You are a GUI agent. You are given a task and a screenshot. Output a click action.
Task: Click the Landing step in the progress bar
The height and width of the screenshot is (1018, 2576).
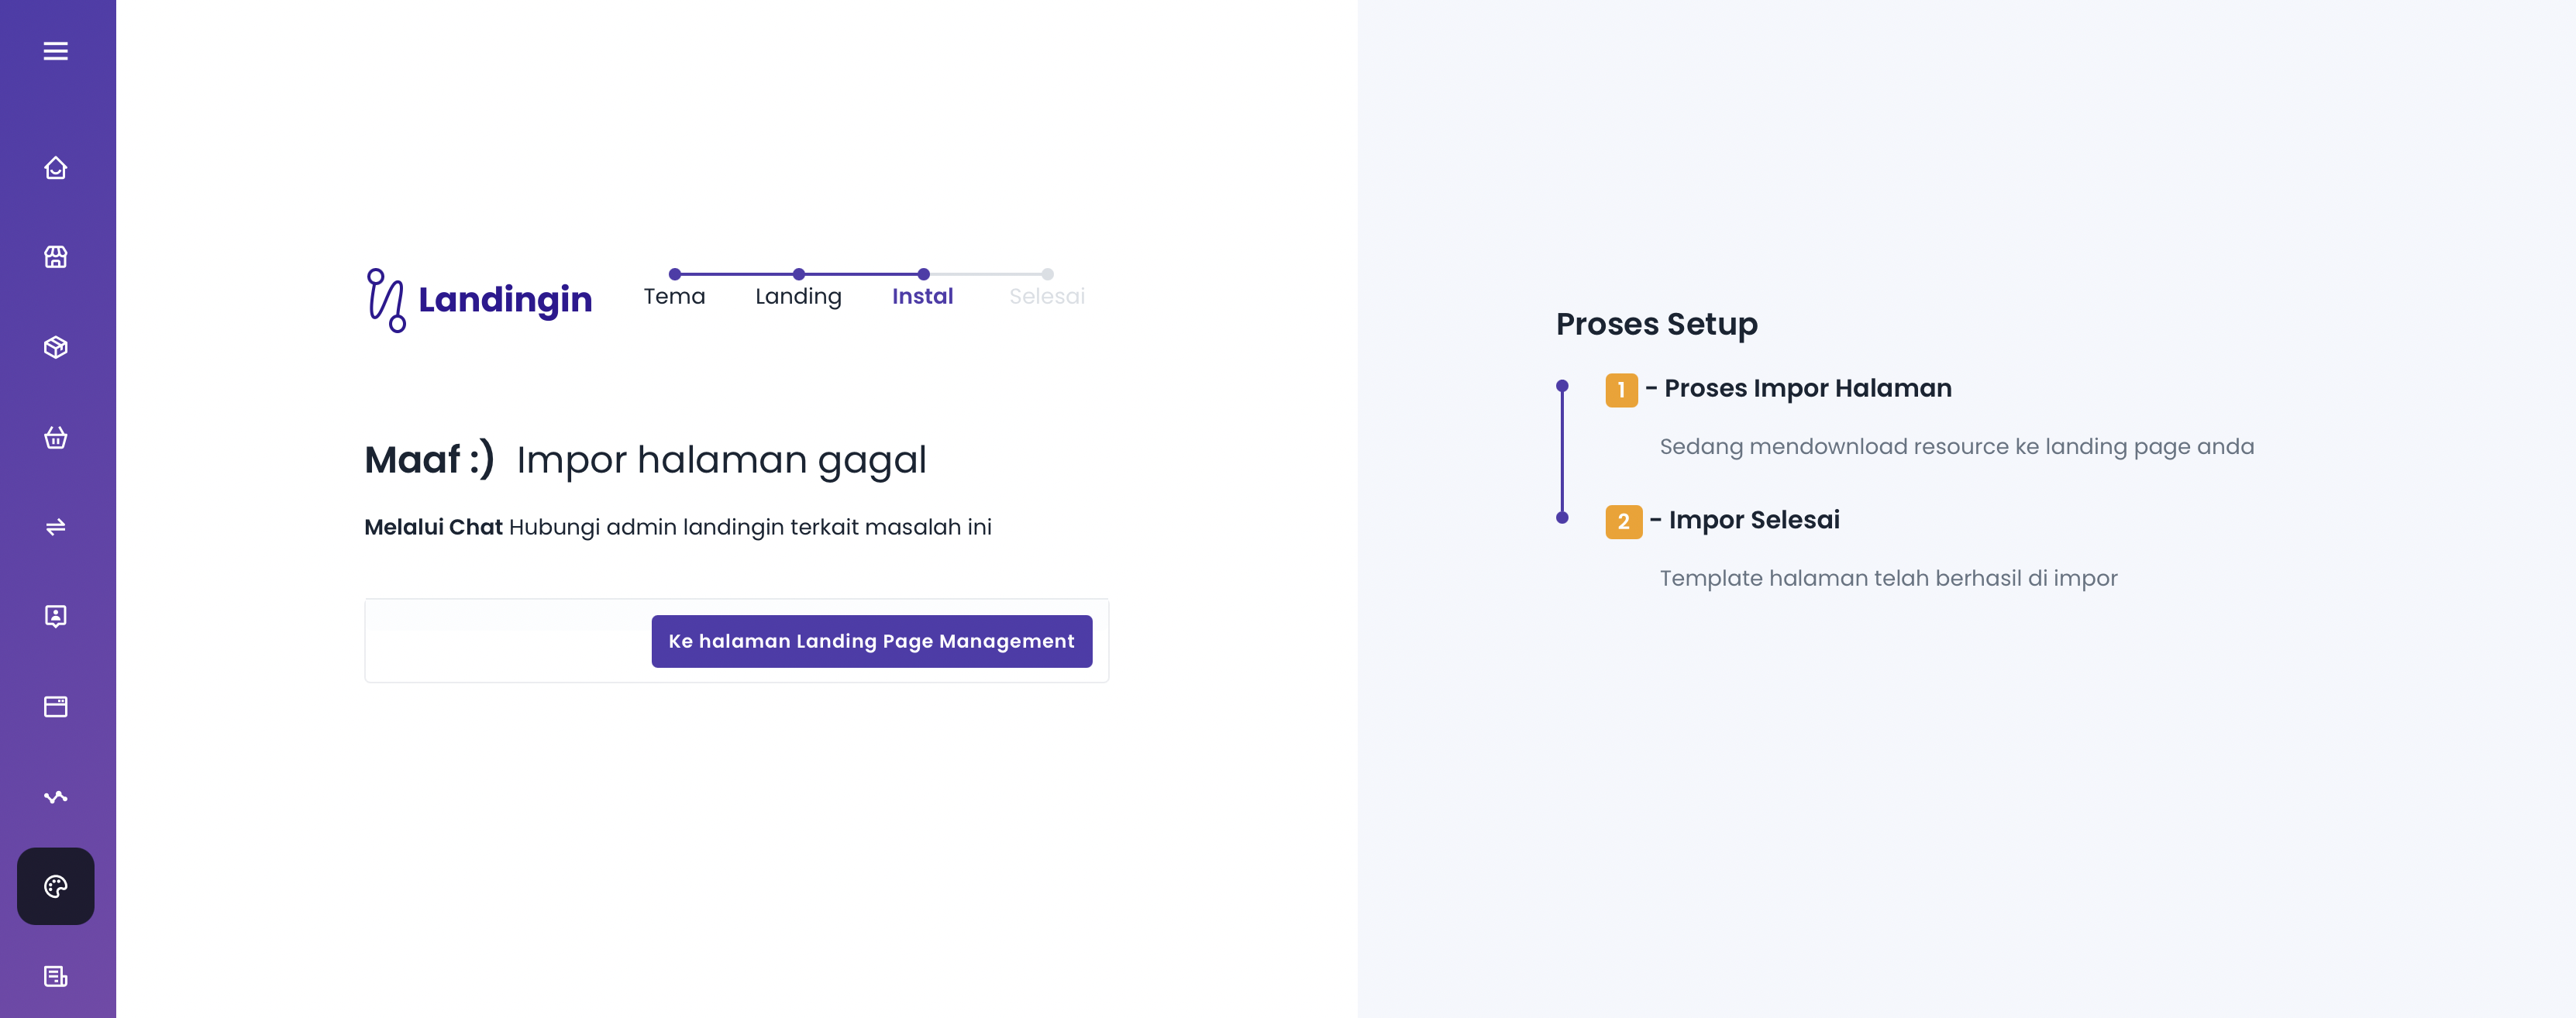tap(798, 296)
